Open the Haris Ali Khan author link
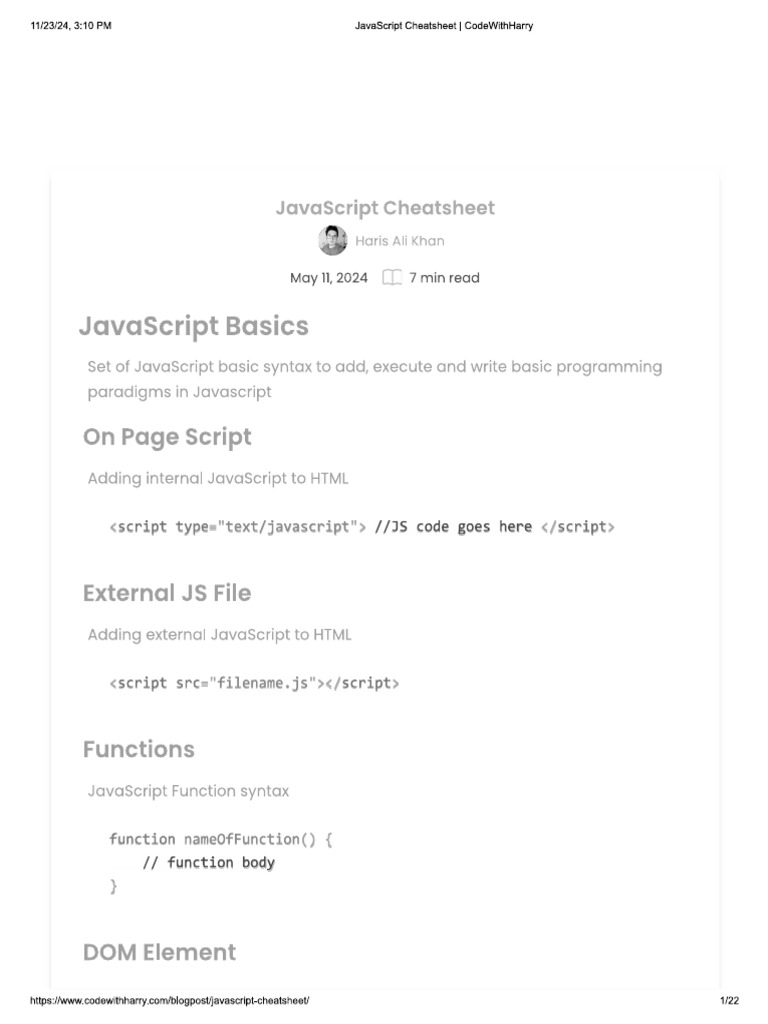 (x=400, y=241)
